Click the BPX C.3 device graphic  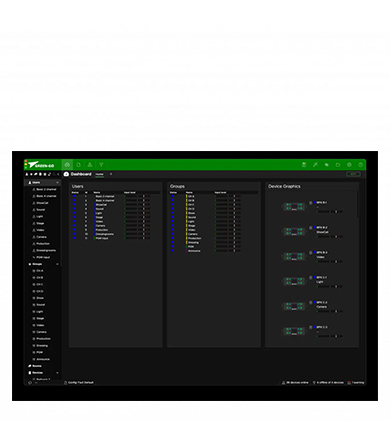[294, 331]
